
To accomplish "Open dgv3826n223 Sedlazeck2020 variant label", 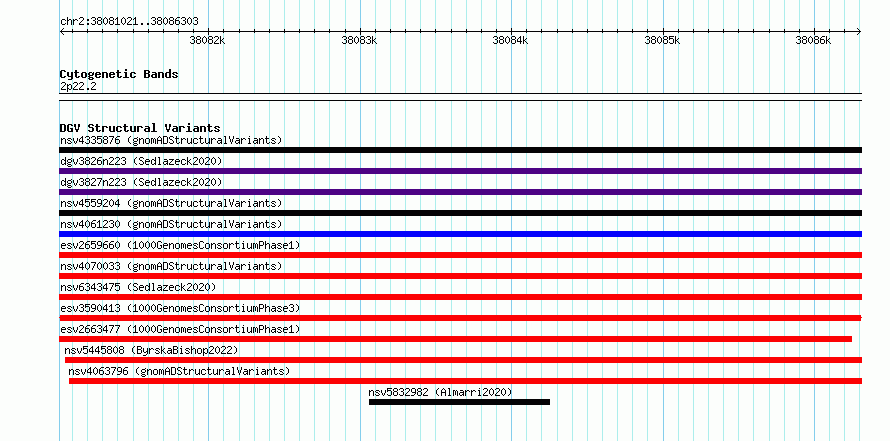I will tap(141, 161).
